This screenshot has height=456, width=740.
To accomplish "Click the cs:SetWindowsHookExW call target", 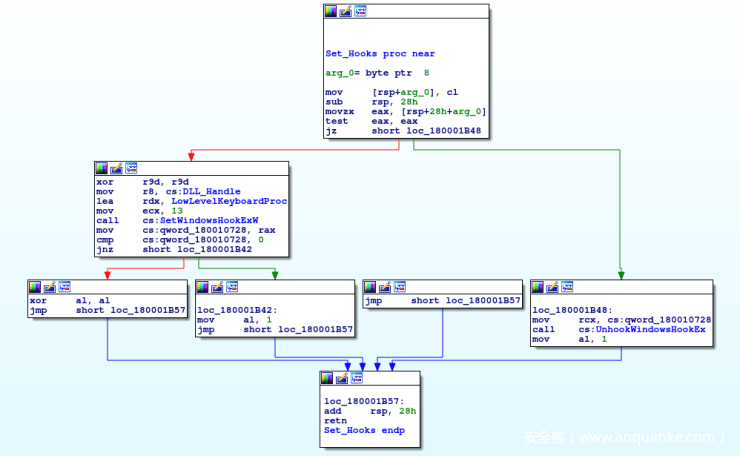I will [201, 220].
